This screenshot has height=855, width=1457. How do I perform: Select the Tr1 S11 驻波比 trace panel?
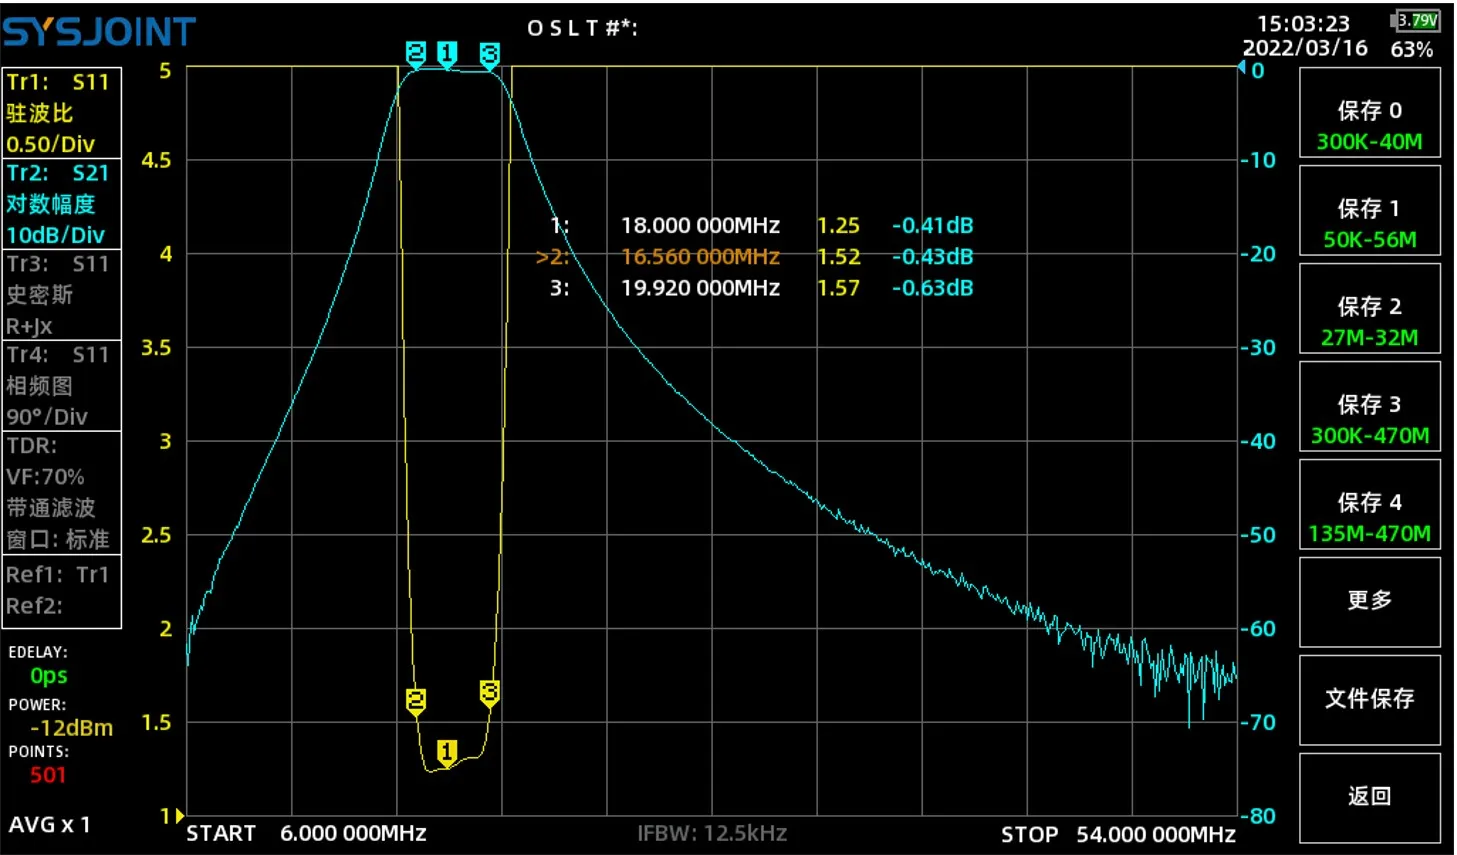click(x=62, y=112)
